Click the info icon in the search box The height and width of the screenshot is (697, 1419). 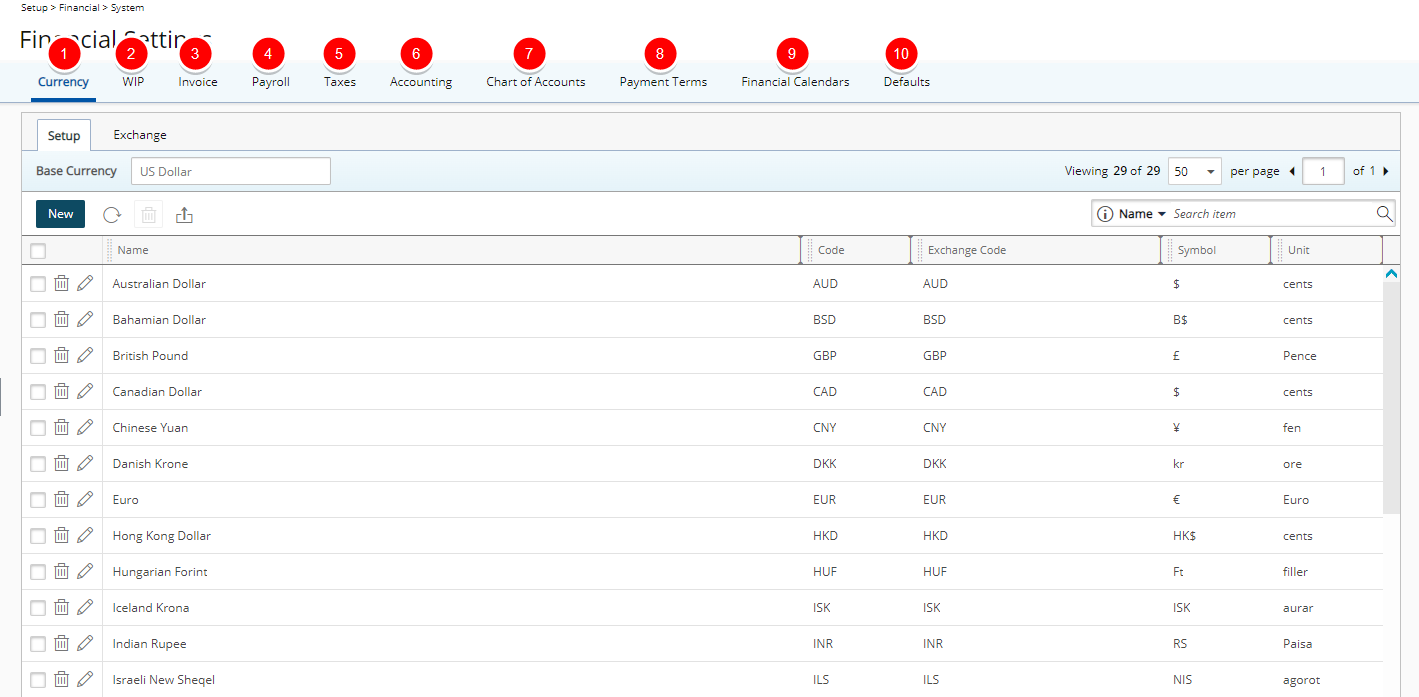1105,214
